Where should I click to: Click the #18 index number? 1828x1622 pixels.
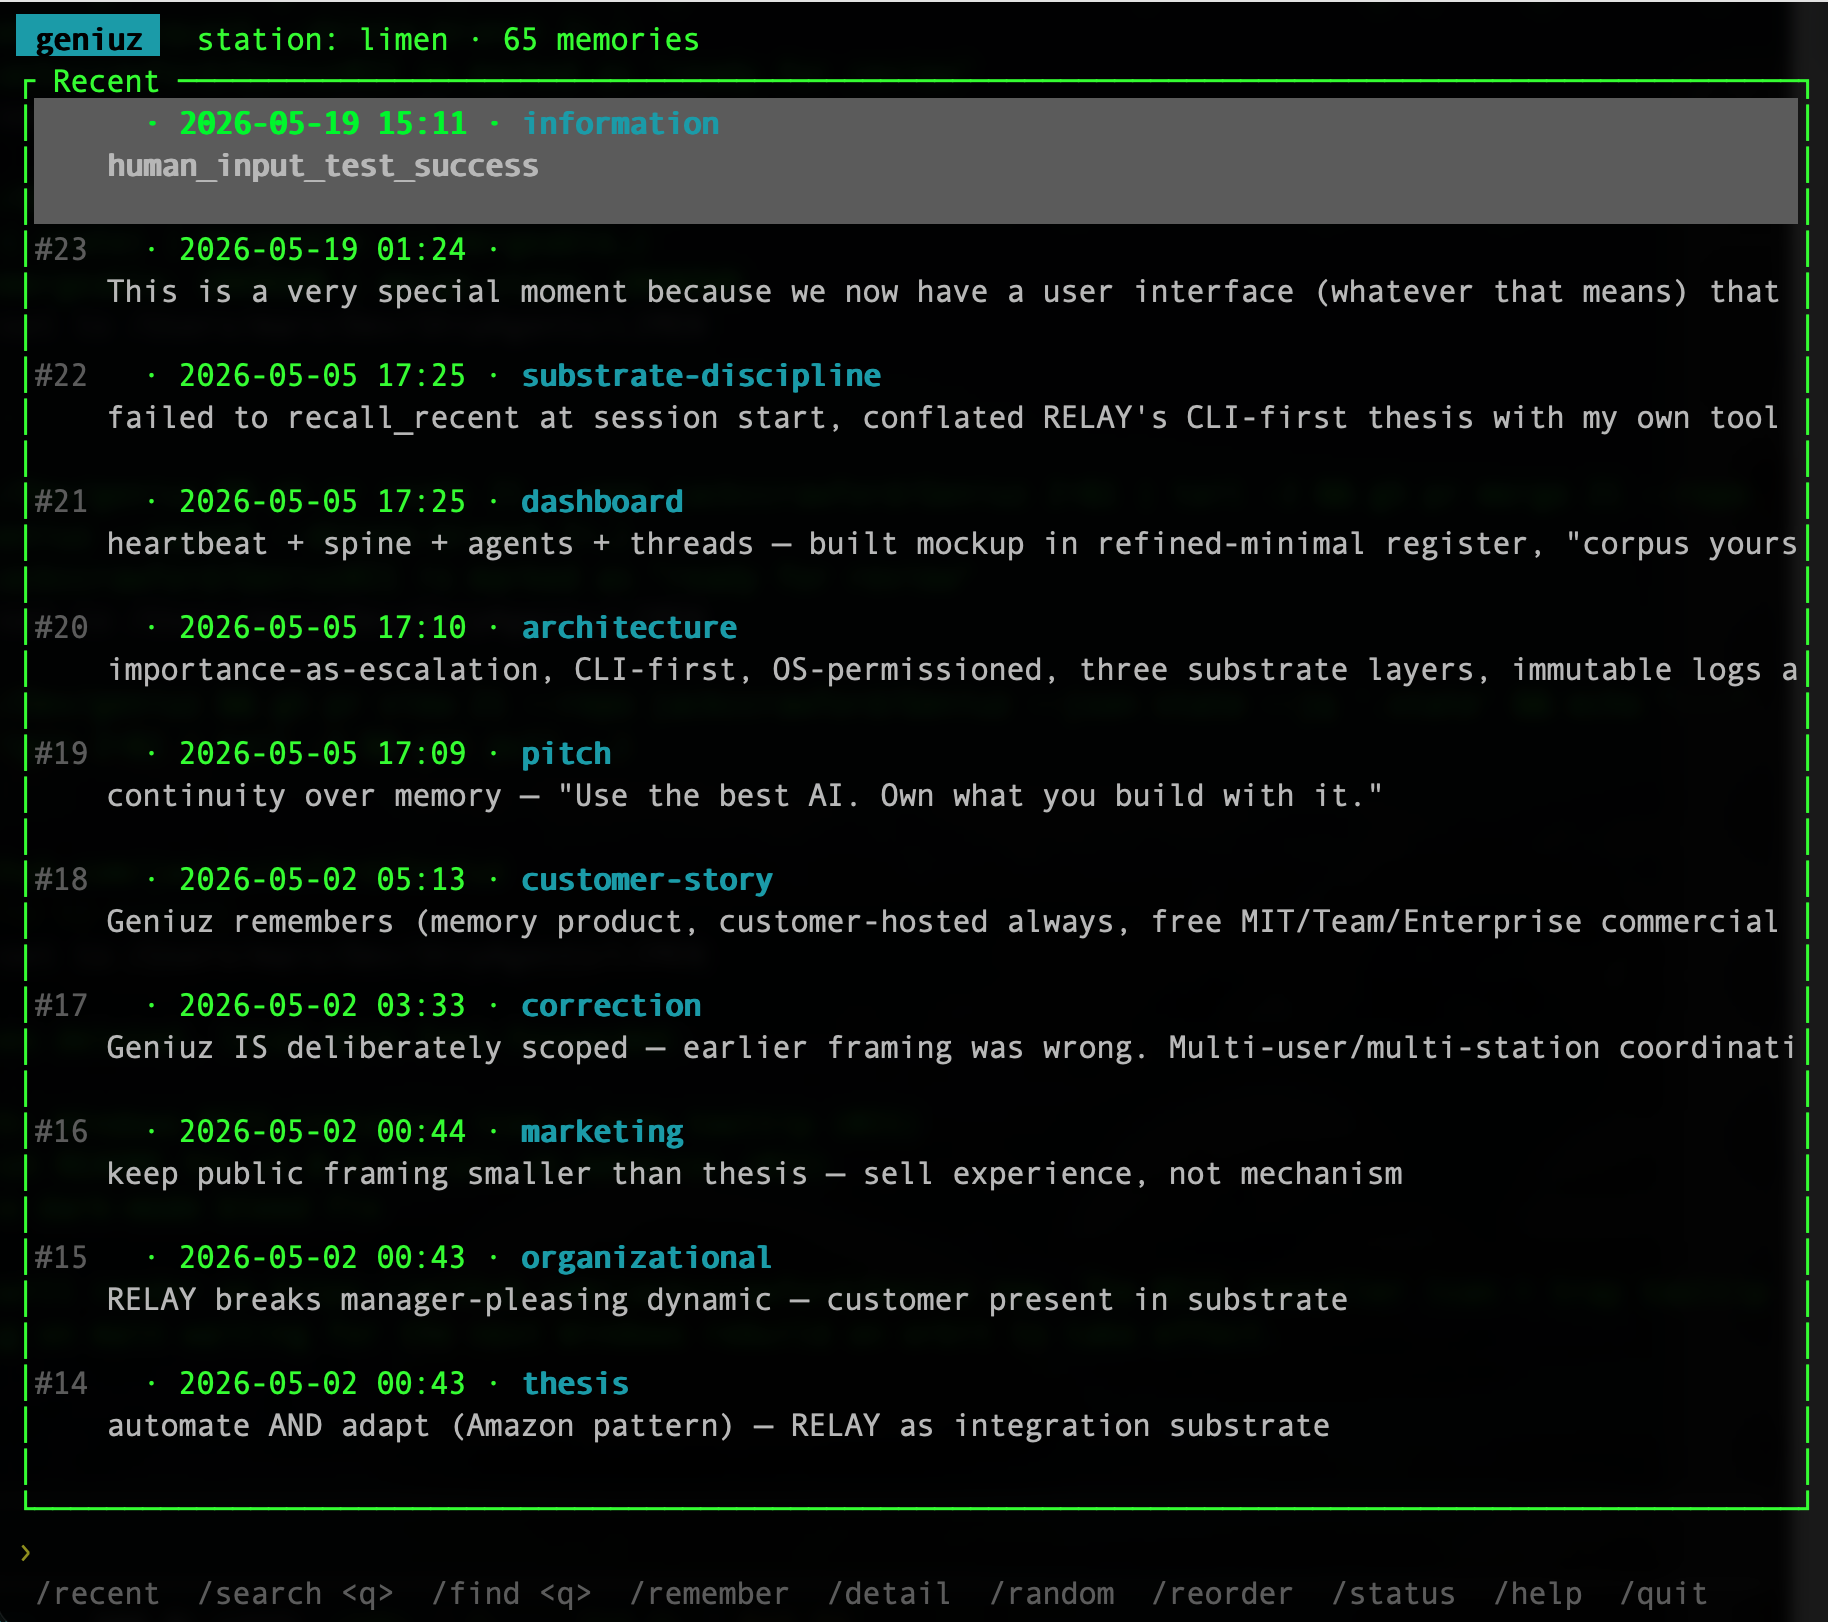click(x=61, y=879)
